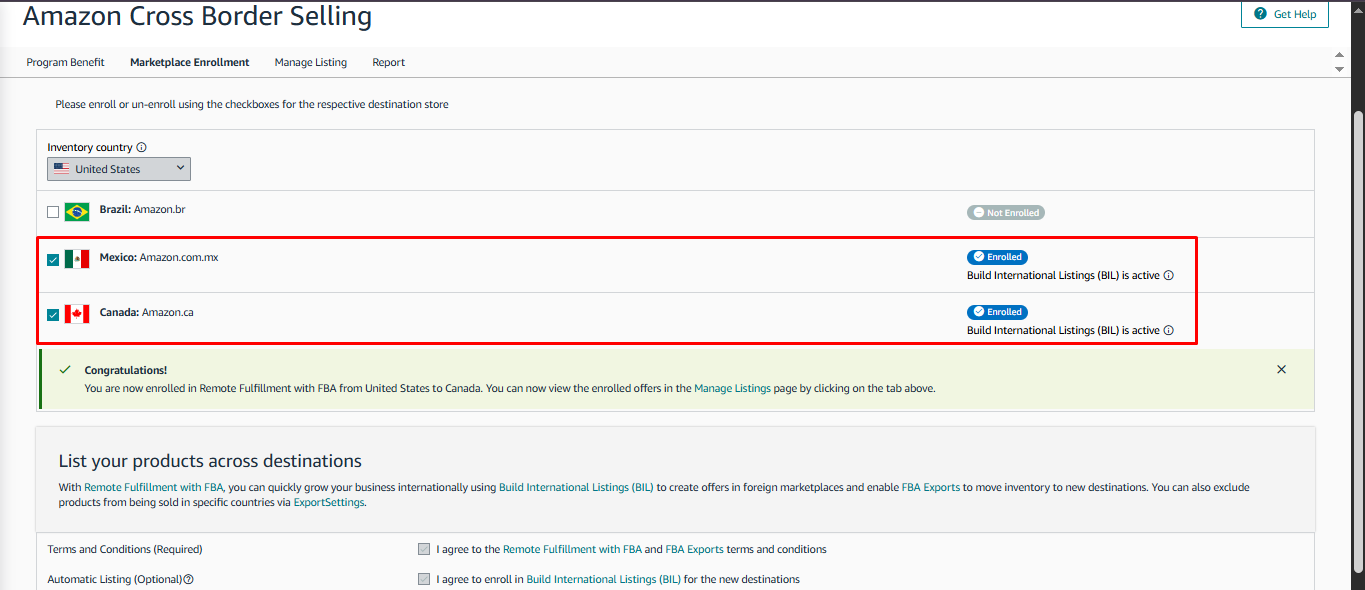Tick the Build International Listings enrollment checkbox

coord(425,579)
